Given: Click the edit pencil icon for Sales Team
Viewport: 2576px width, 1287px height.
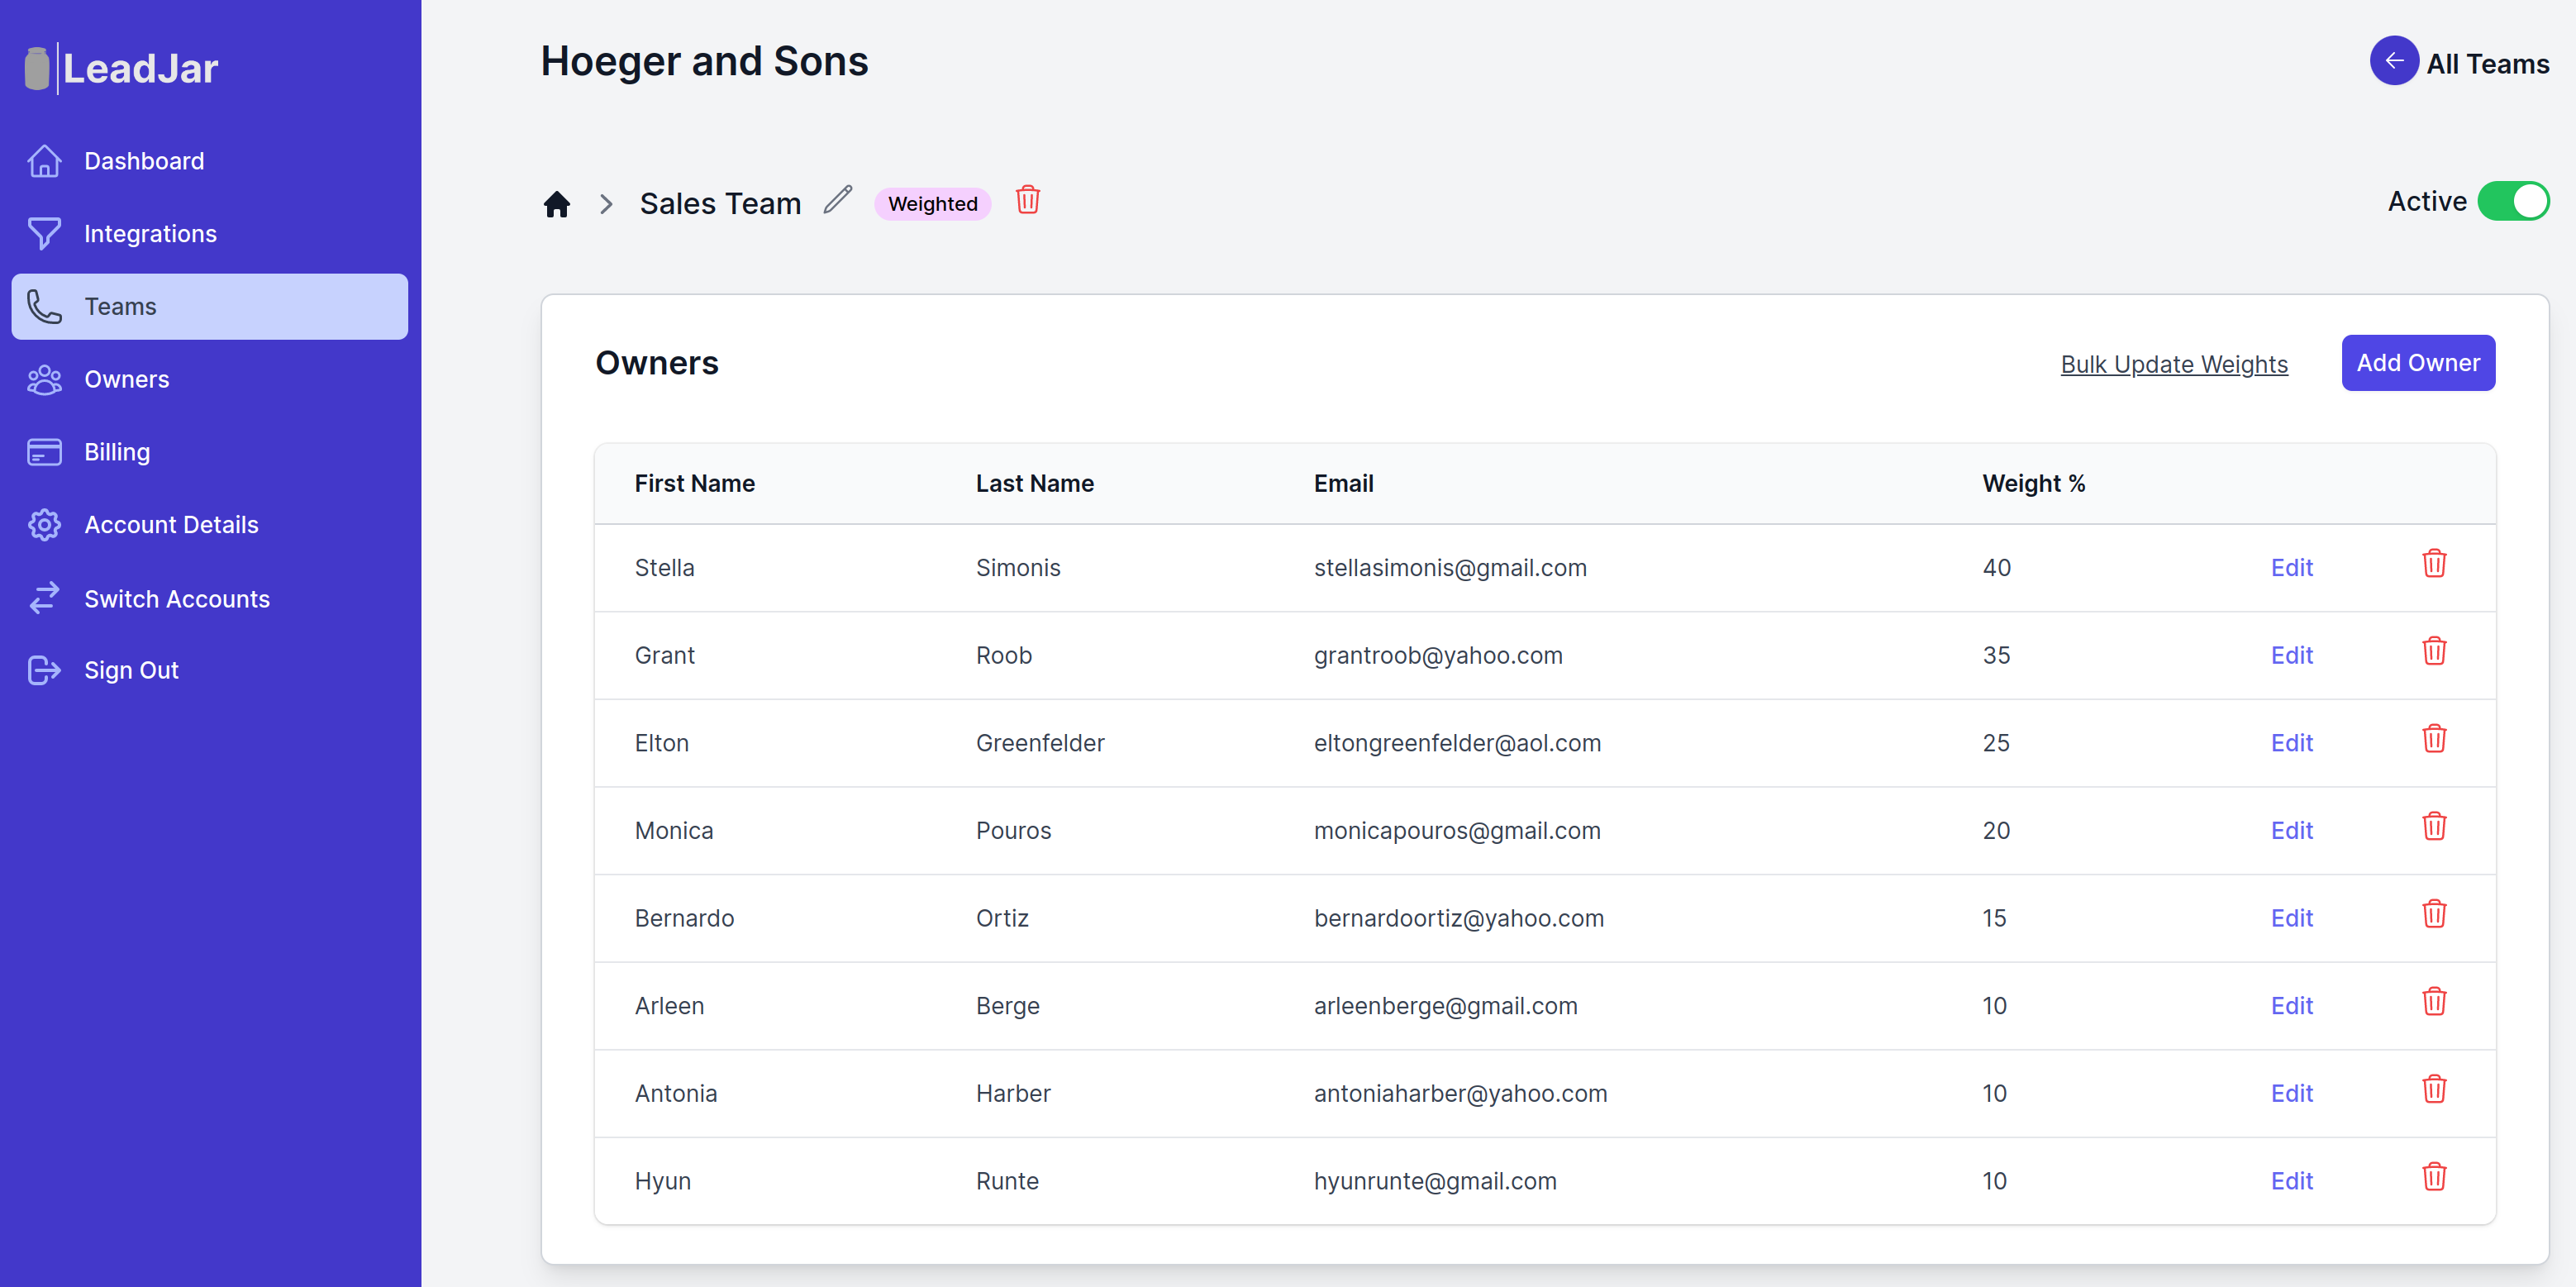Looking at the screenshot, I should 838,201.
